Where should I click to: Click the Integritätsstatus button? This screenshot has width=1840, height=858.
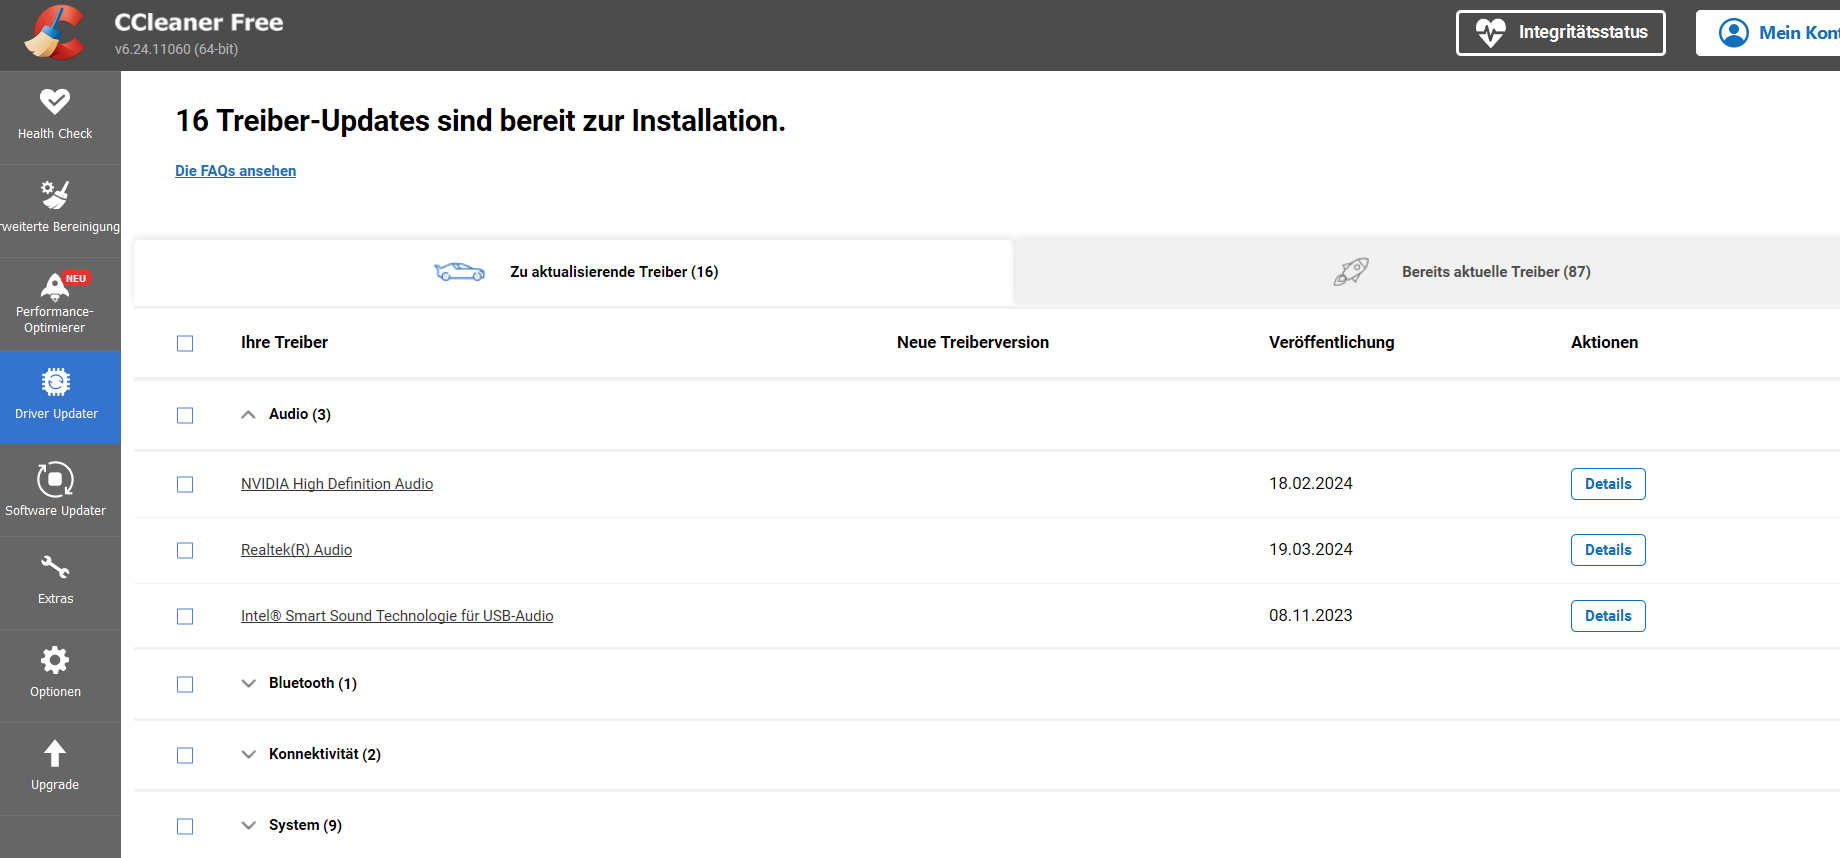point(1560,33)
